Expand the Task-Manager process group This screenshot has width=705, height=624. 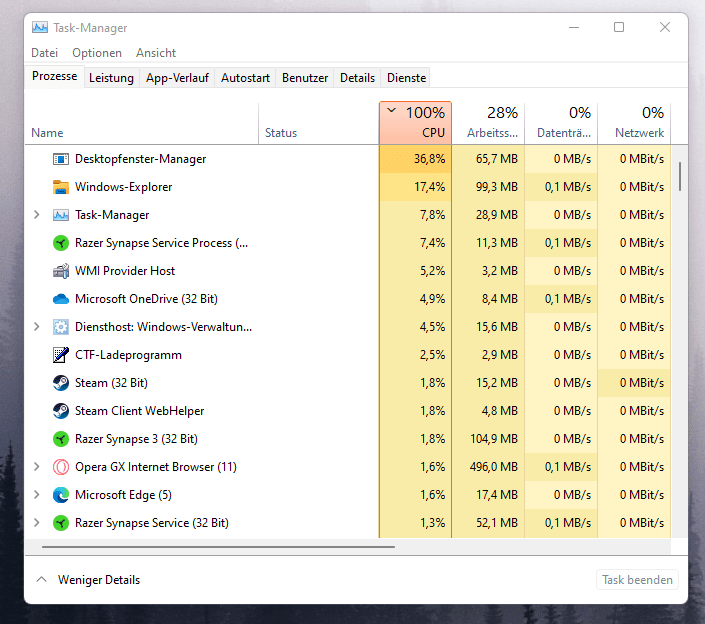37,215
